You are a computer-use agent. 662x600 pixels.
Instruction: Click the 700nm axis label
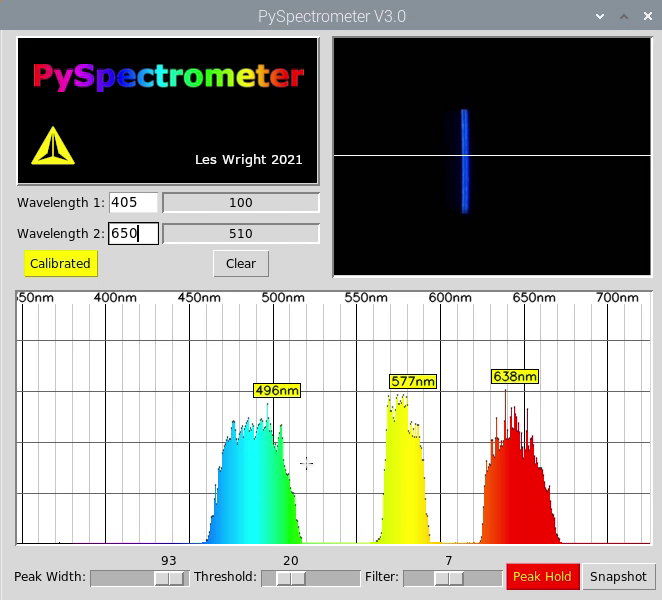tap(617, 298)
